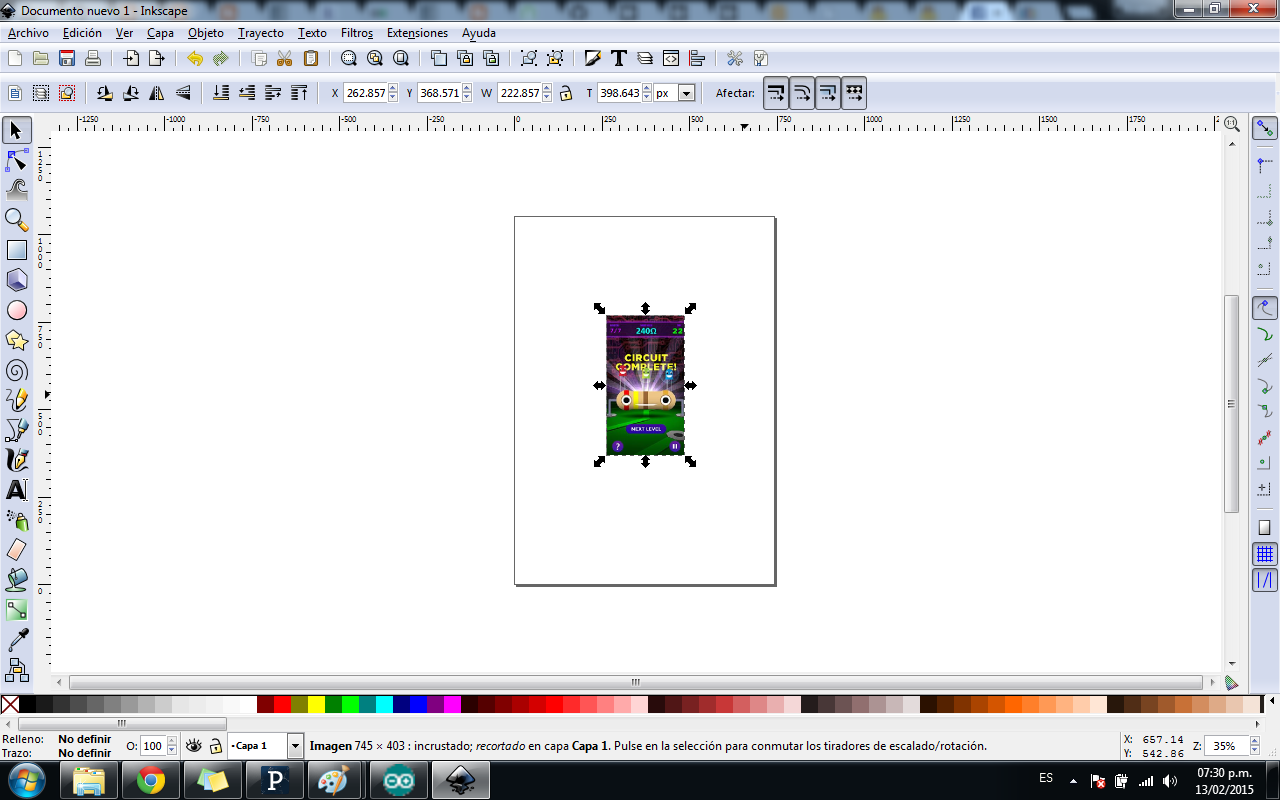Open the Capa menu
This screenshot has height=800, width=1280.
(x=160, y=33)
